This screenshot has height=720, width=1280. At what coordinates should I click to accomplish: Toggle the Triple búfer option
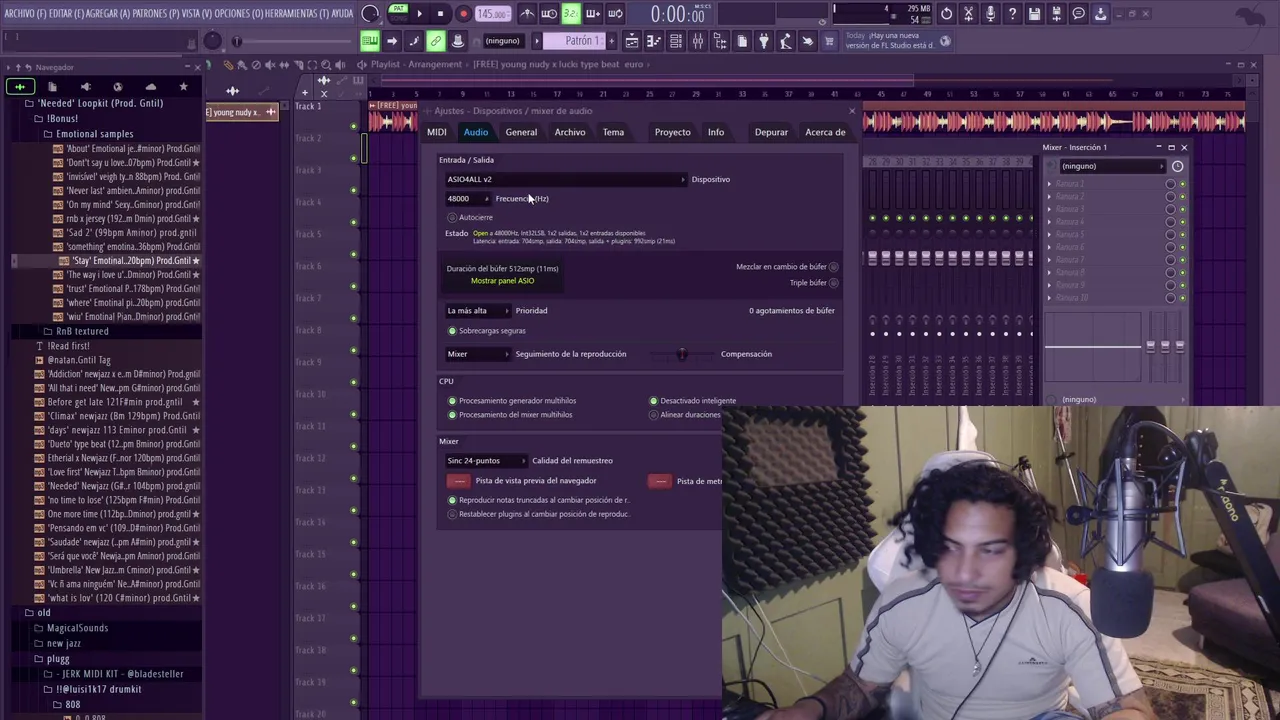click(x=833, y=283)
